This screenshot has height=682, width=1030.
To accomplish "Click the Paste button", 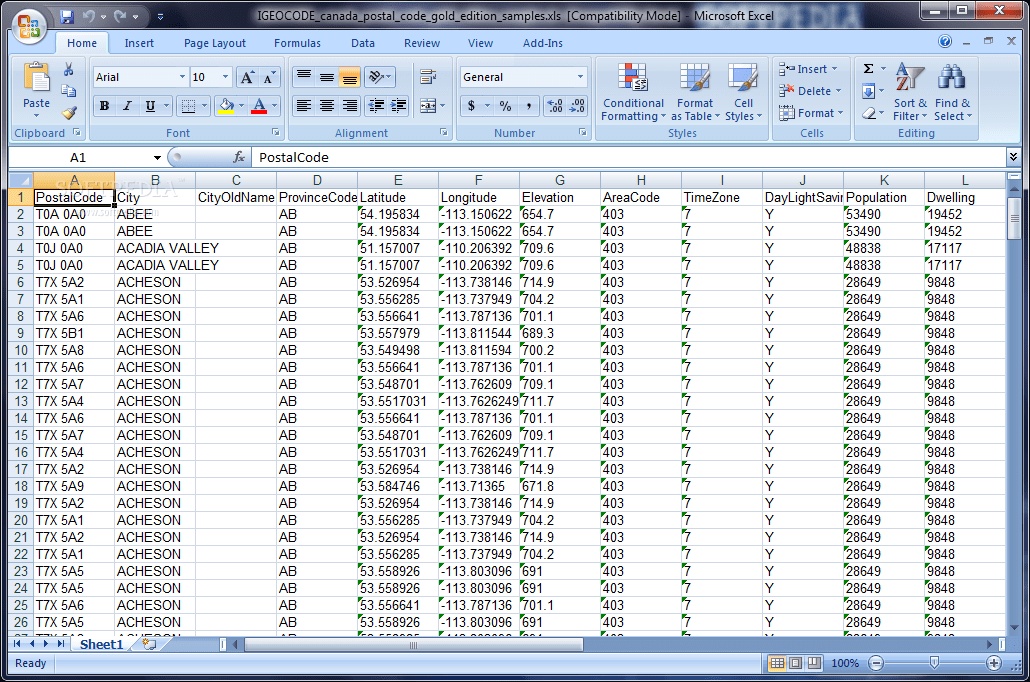I will [x=36, y=92].
